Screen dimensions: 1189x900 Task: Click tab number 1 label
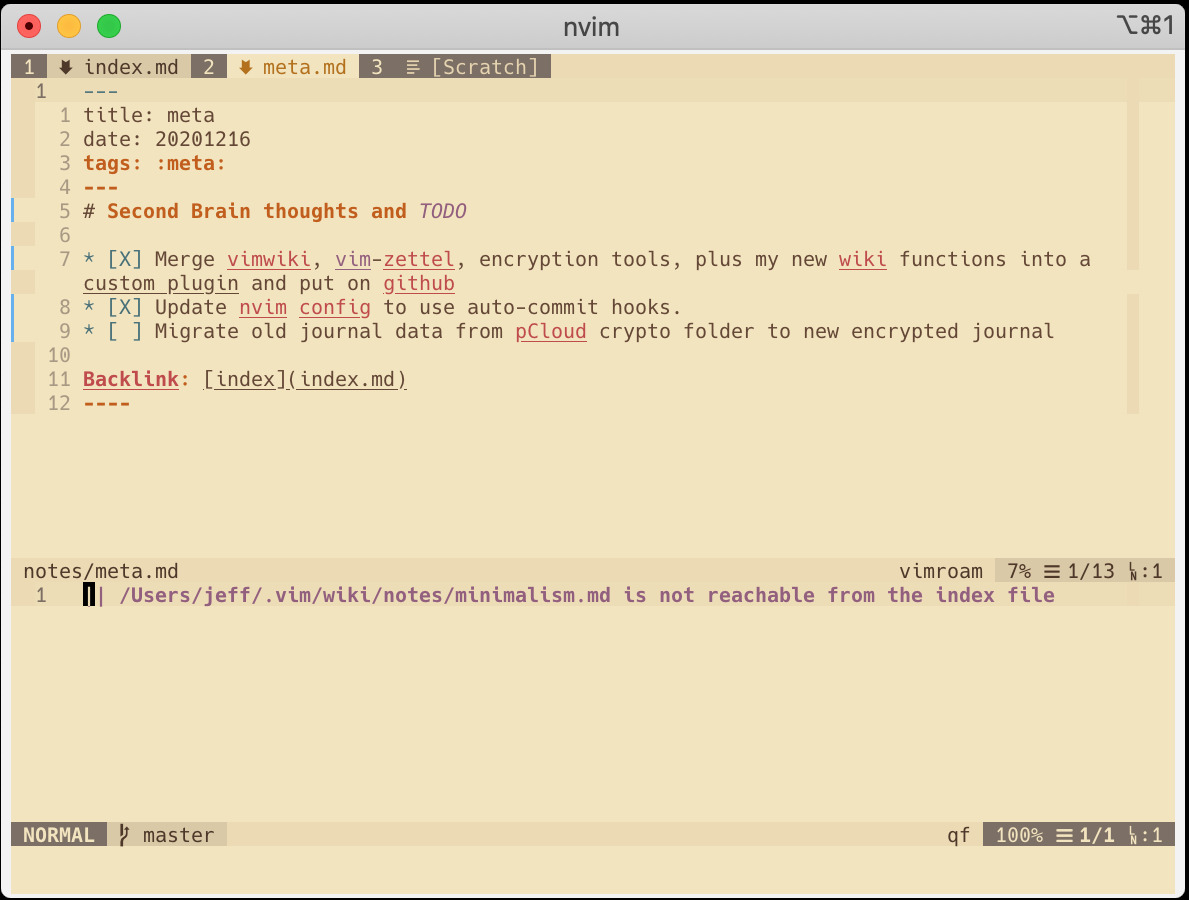pyautogui.click(x=29, y=67)
